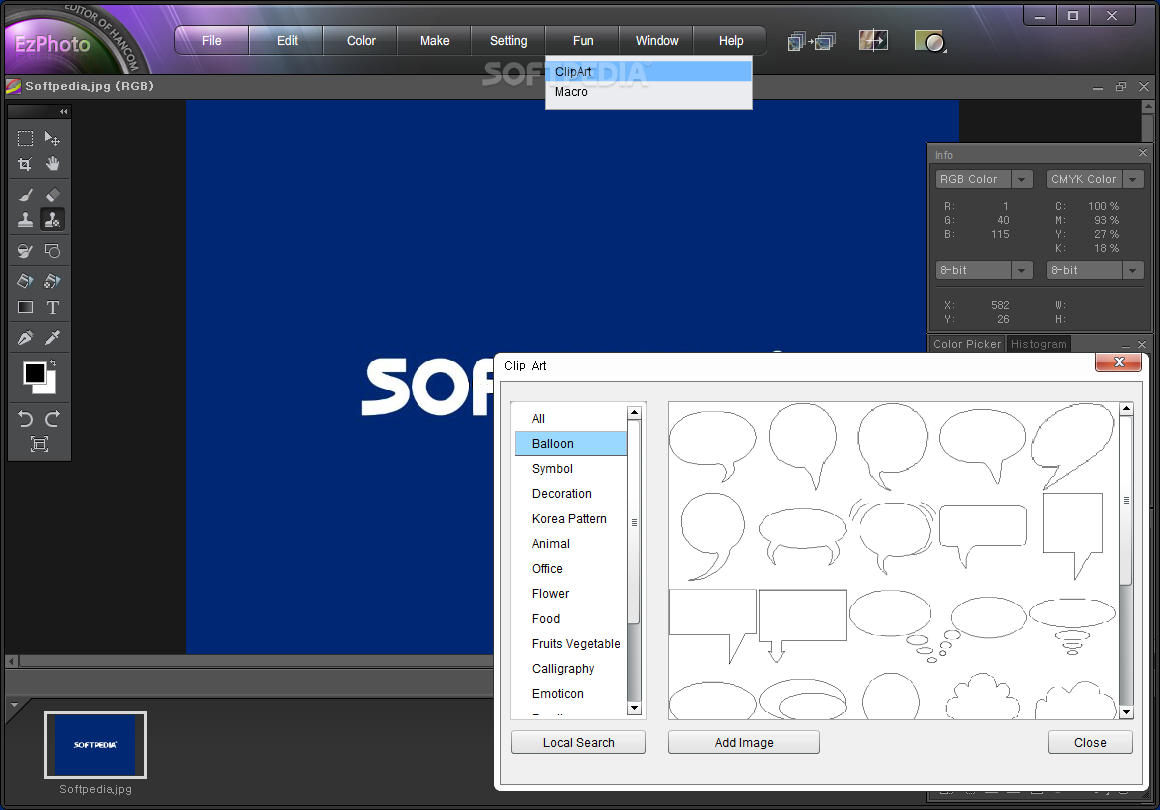
Task: Select the Calligraphy category
Action: [x=570, y=669]
